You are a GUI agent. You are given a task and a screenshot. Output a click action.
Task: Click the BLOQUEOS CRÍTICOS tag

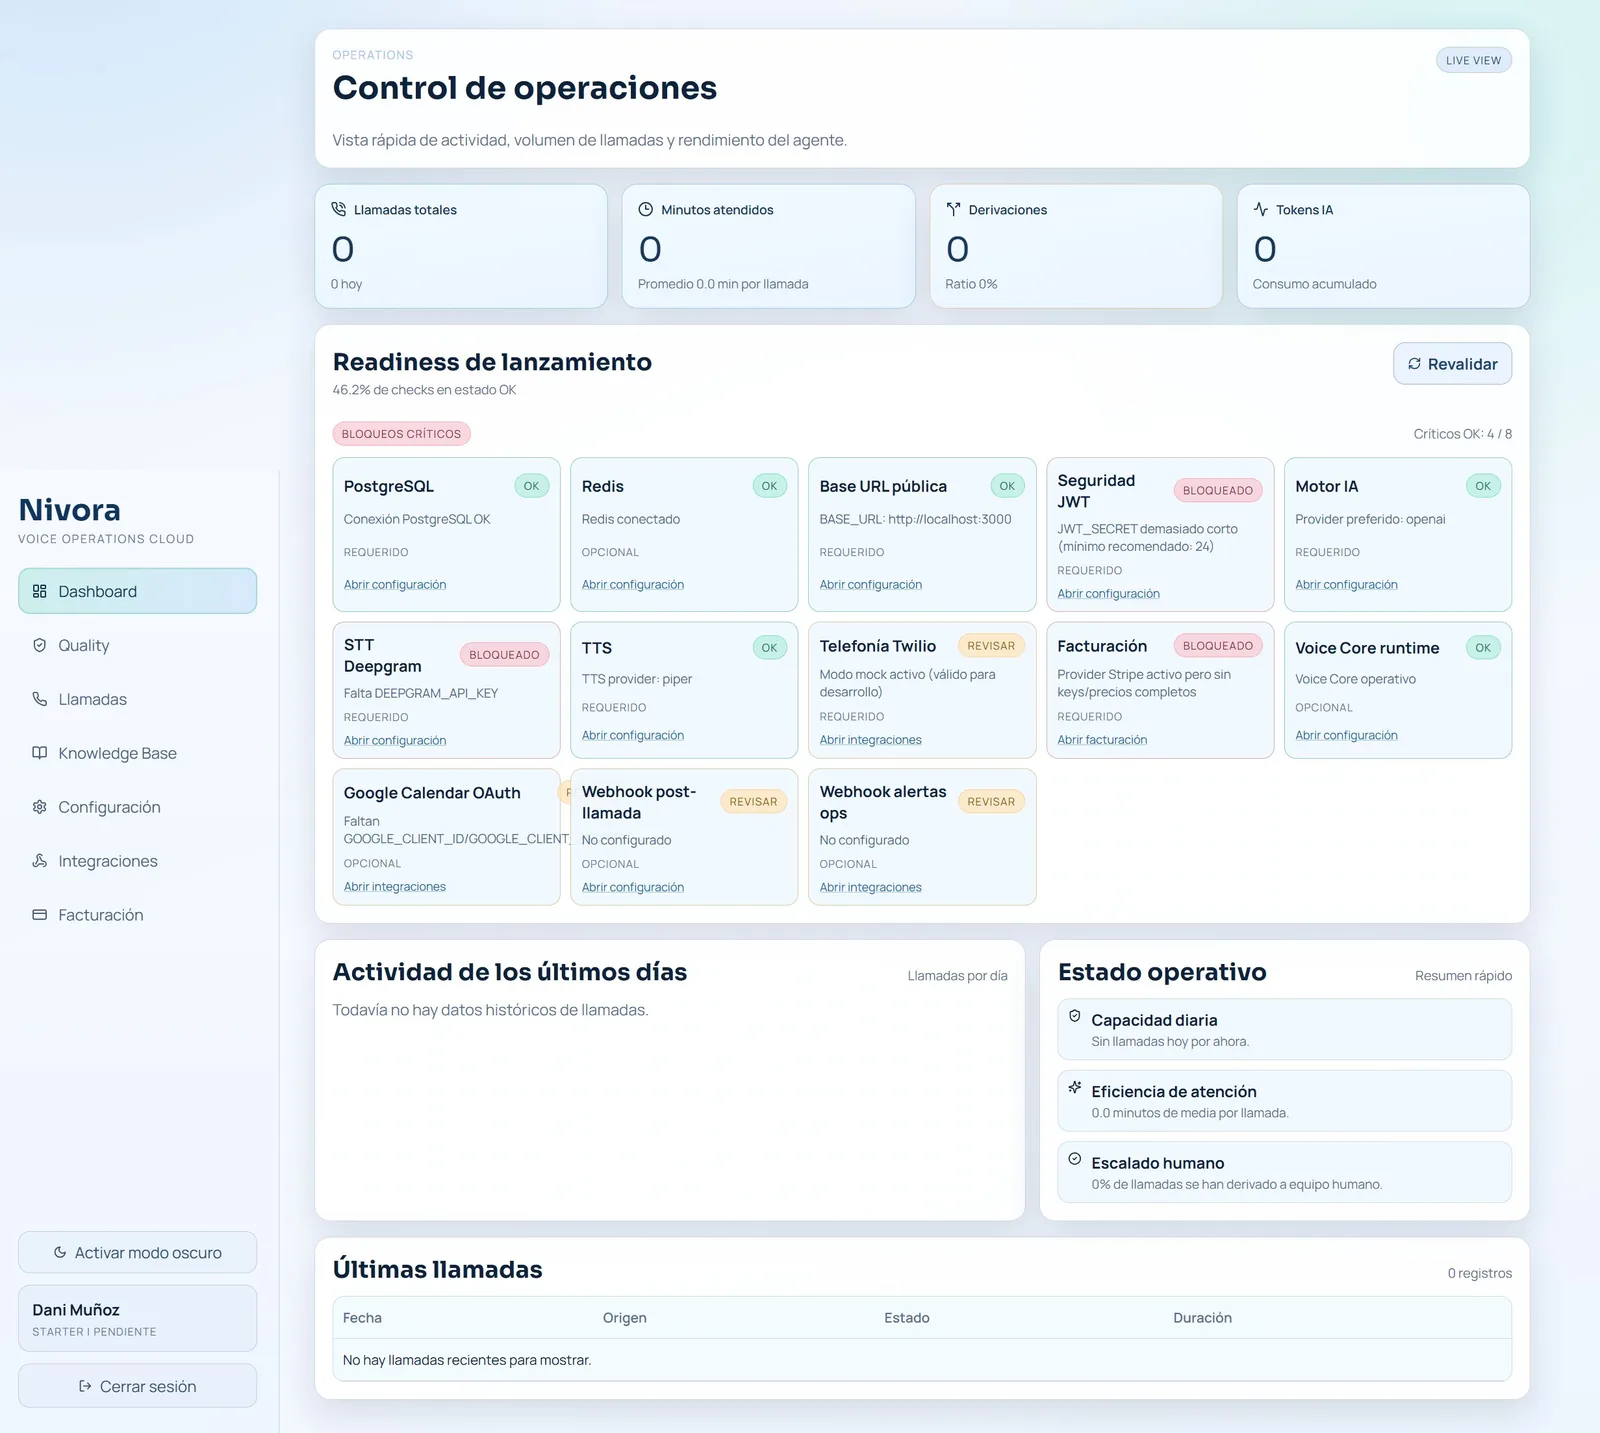[x=401, y=434]
